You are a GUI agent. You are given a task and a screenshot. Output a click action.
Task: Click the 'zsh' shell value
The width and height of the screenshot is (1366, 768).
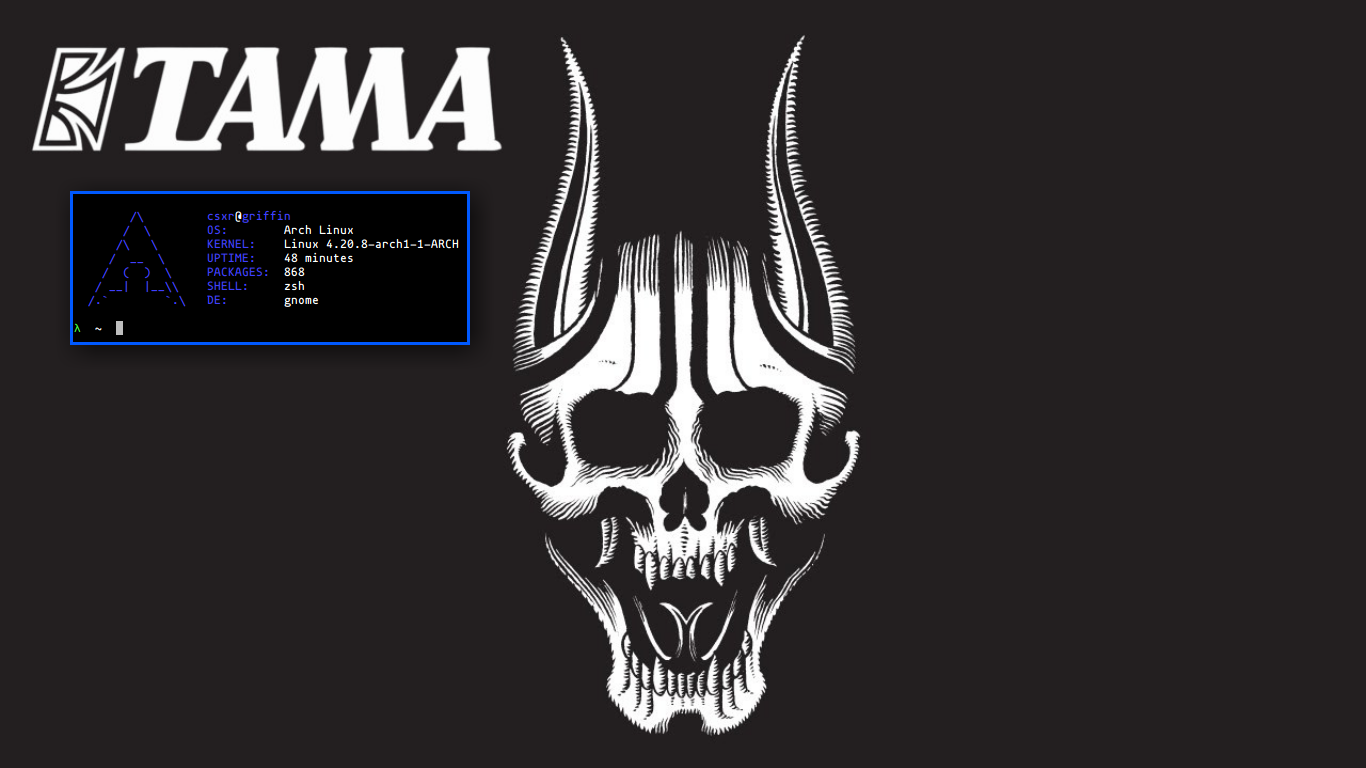point(294,286)
